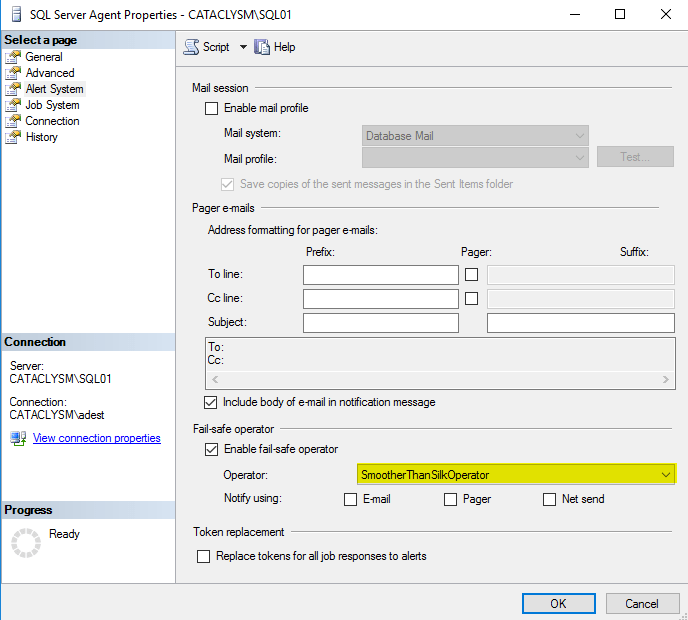Click the General page icon

coord(13,57)
